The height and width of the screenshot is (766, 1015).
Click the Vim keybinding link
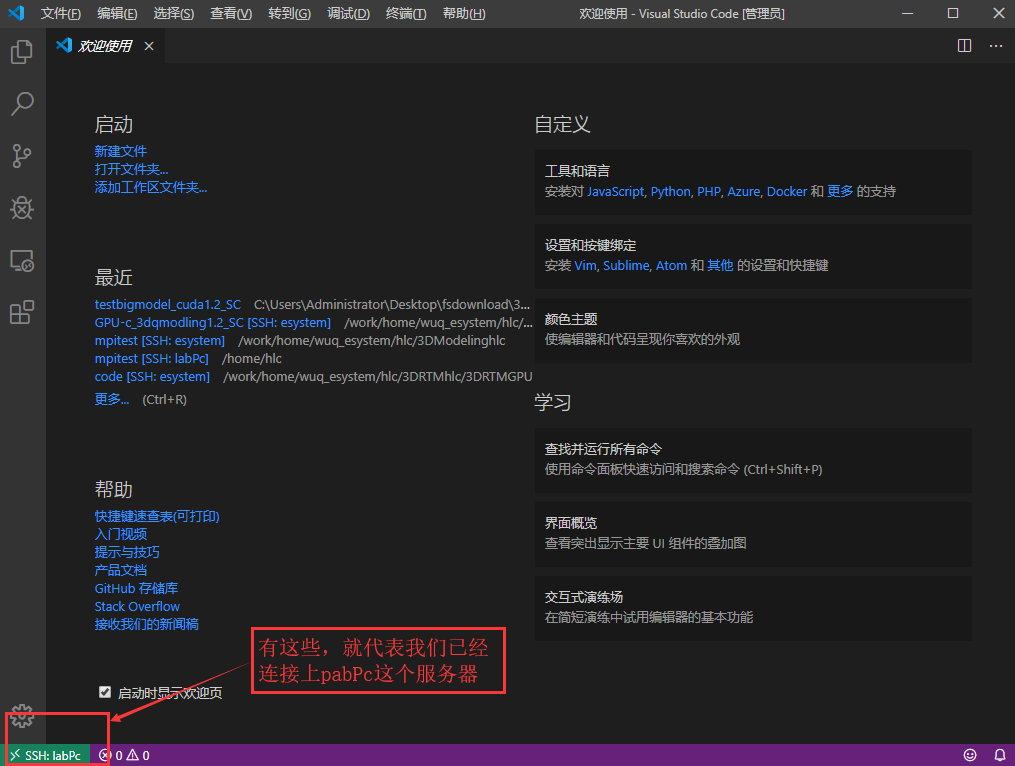pyautogui.click(x=585, y=265)
